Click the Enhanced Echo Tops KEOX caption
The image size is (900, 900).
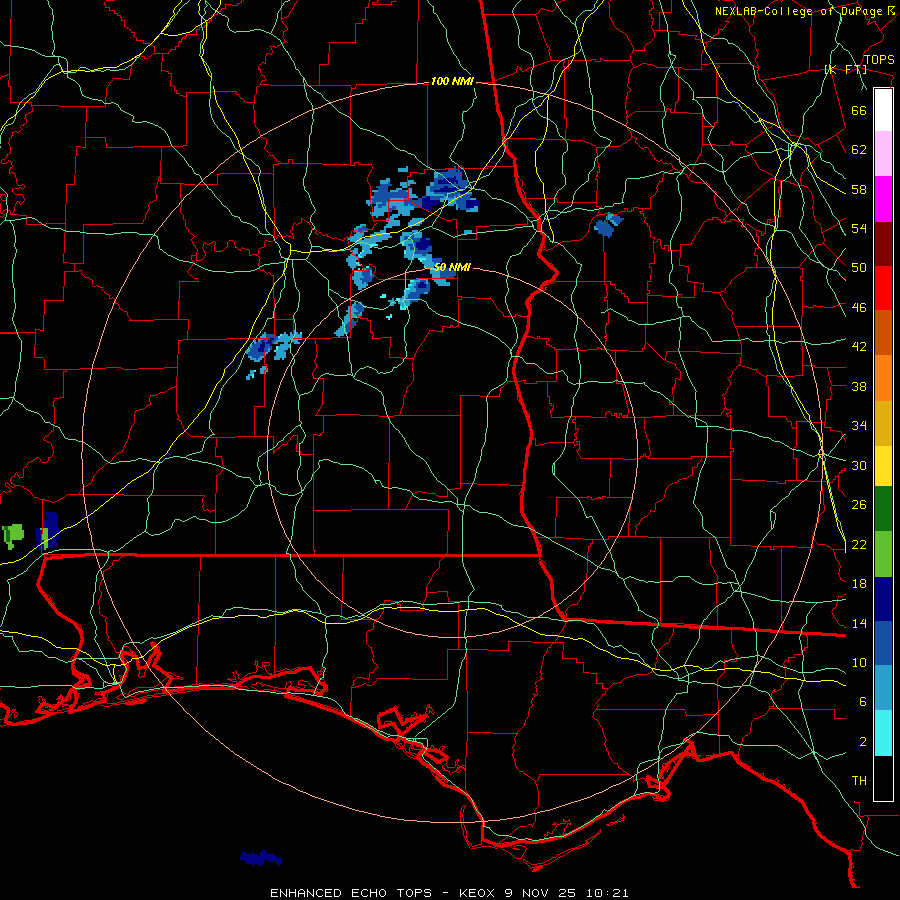[x=449, y=893]
